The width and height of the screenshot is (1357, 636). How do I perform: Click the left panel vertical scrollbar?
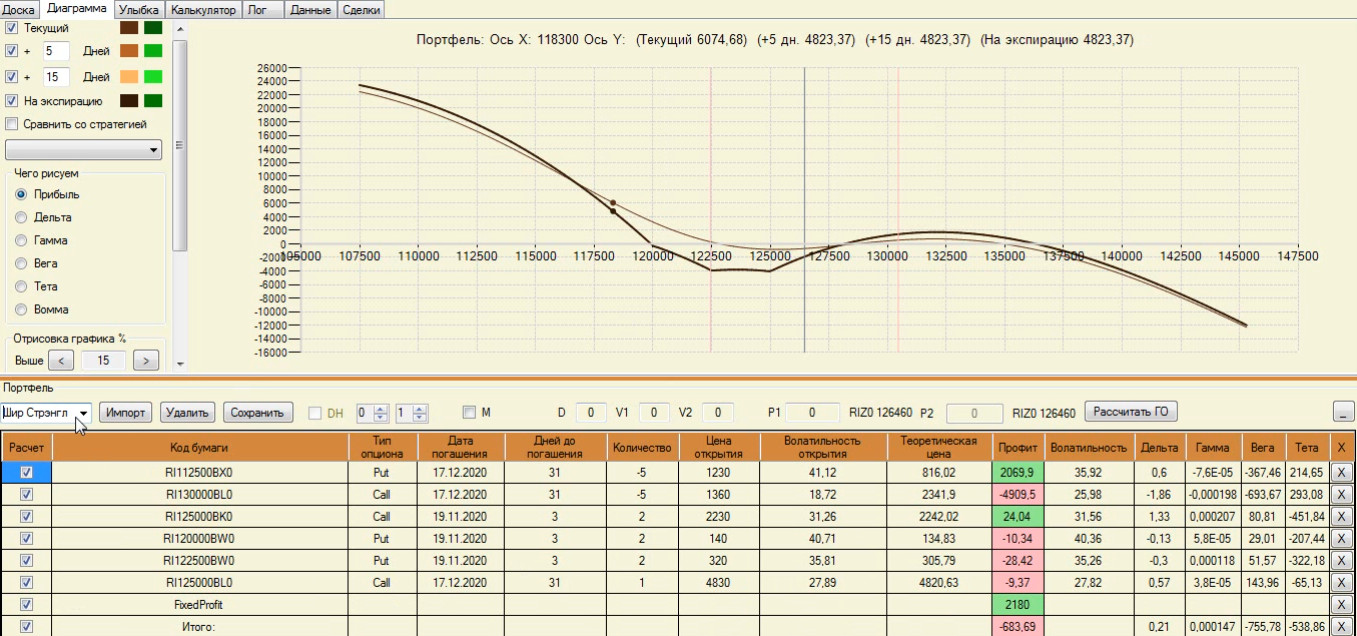(x=180, y=145)
